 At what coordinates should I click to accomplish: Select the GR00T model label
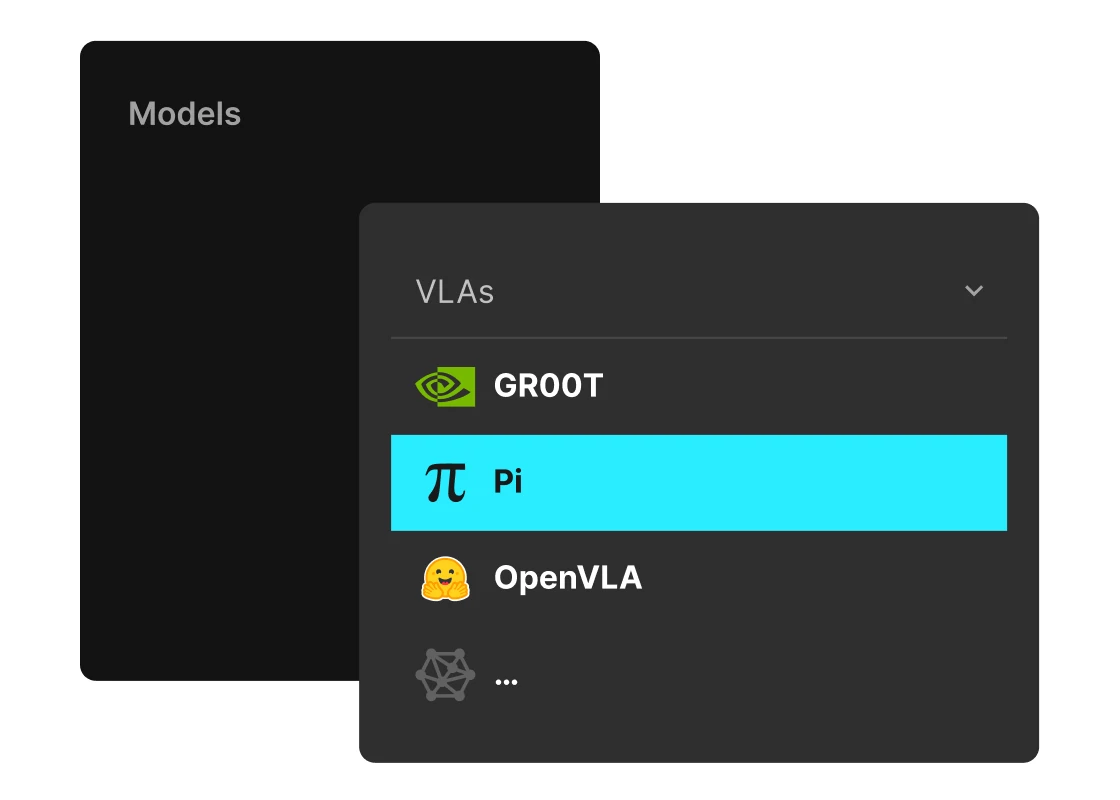click(548, 386)
